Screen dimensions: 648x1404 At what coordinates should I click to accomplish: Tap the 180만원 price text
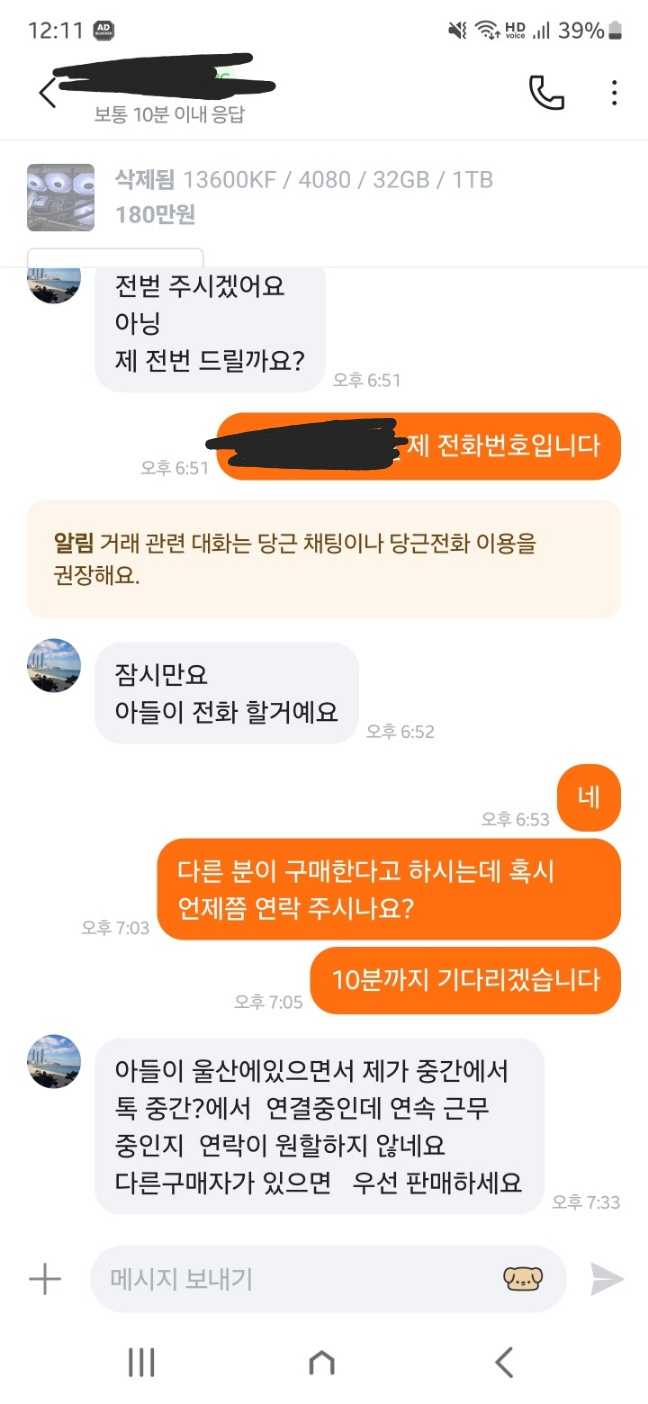[x=155, y=214]
